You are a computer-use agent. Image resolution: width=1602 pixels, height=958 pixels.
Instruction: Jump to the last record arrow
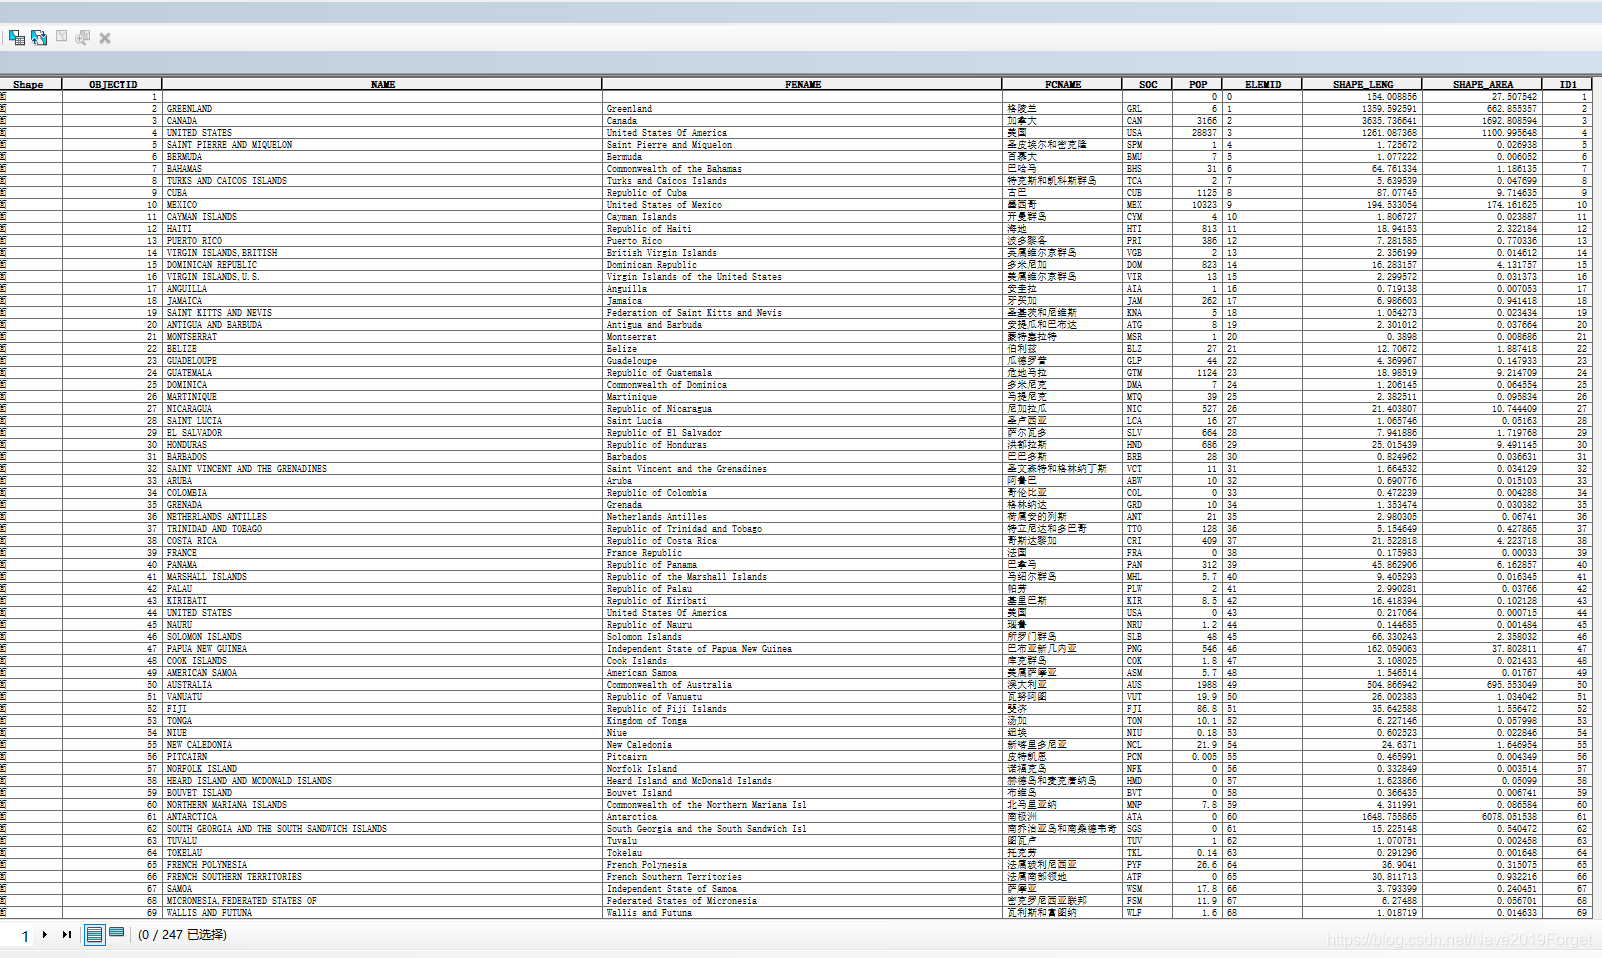67,934
